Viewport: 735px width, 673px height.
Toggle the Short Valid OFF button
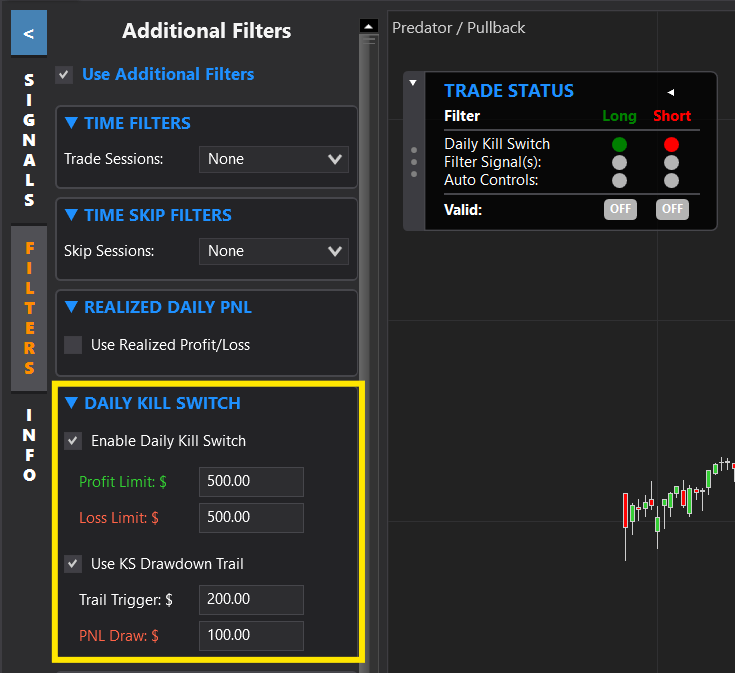point(672,209)
